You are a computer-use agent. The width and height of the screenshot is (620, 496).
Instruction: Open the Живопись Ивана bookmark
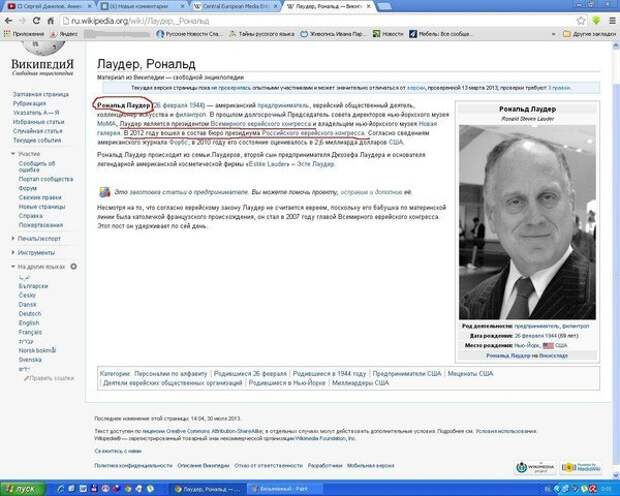[333, 34]
